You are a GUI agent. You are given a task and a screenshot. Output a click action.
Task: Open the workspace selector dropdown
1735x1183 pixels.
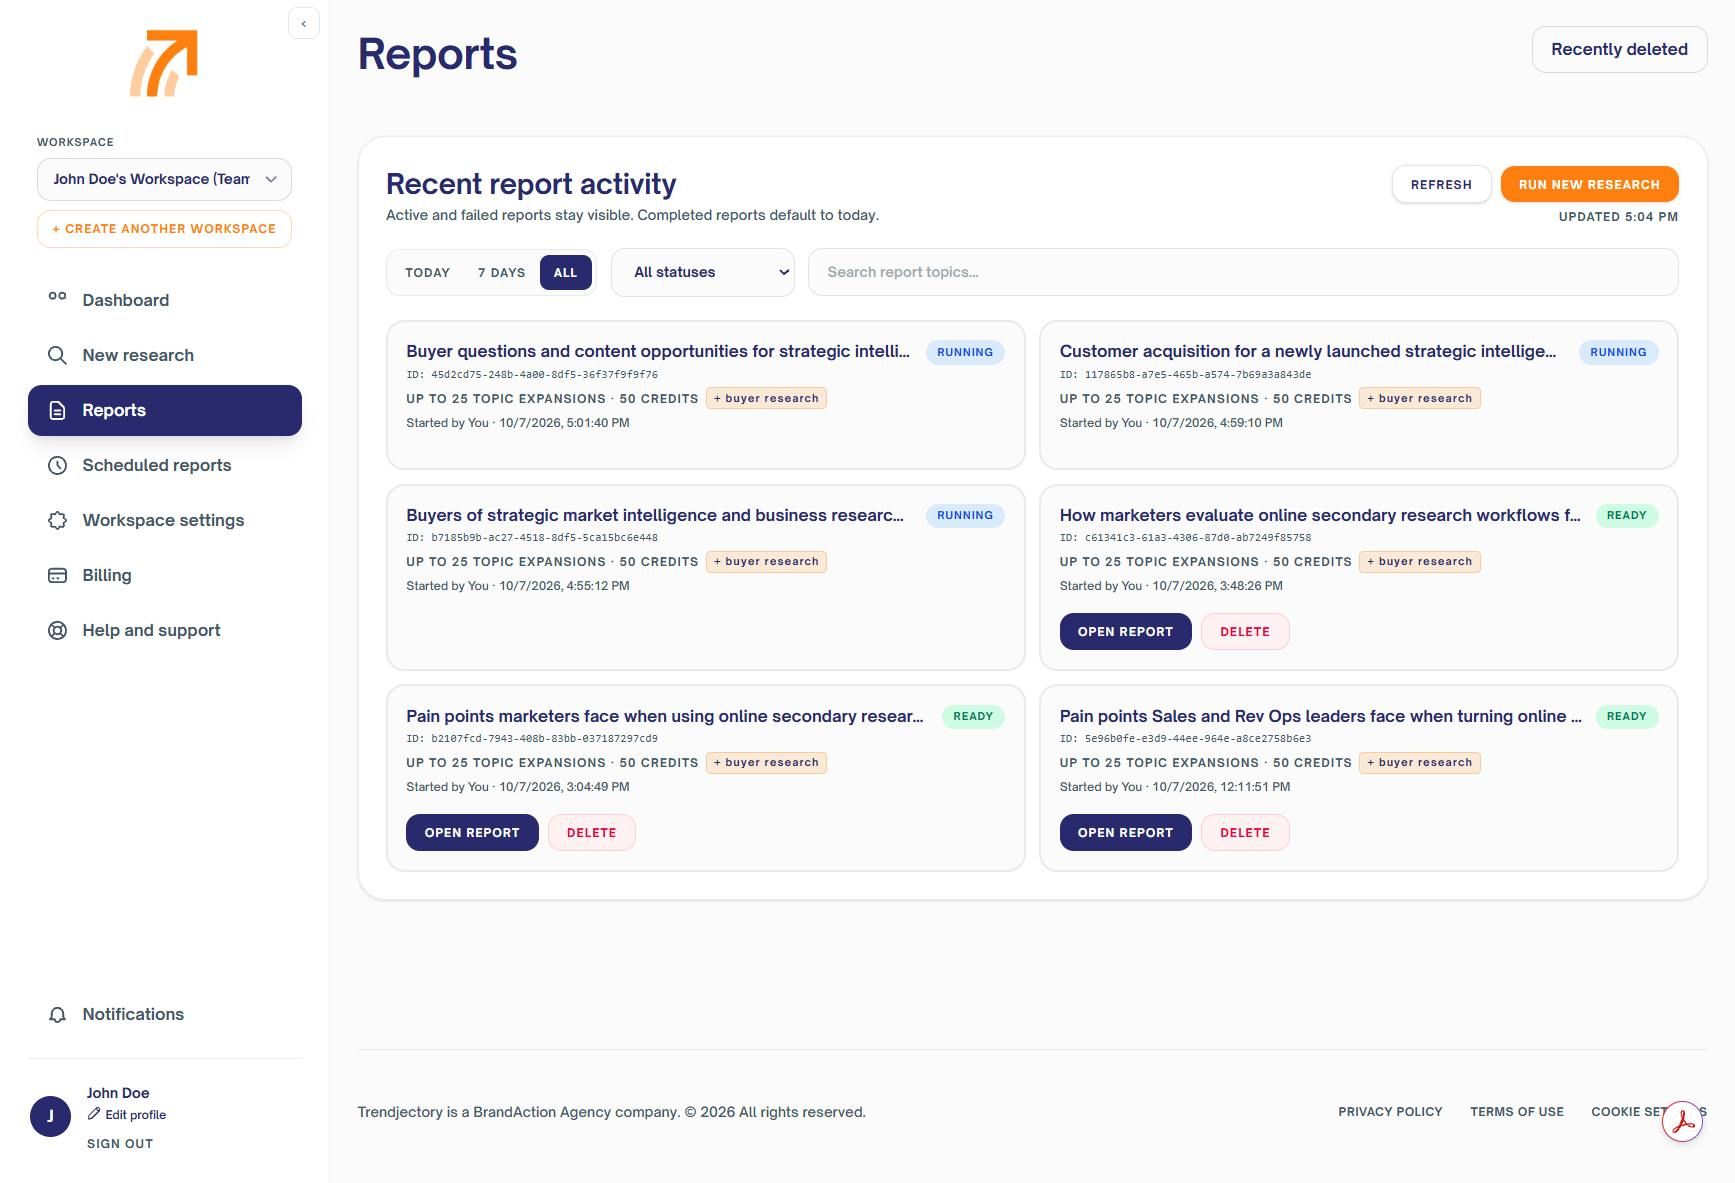[164, 180]
